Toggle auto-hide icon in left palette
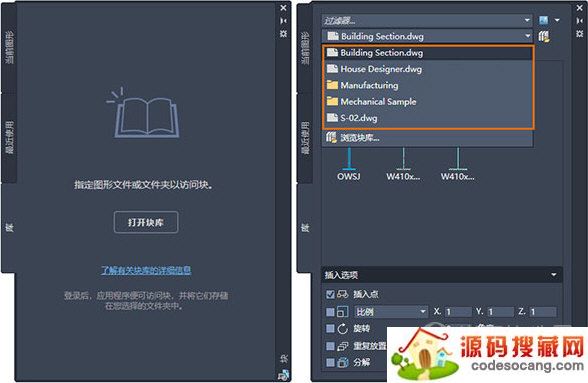 284,21
